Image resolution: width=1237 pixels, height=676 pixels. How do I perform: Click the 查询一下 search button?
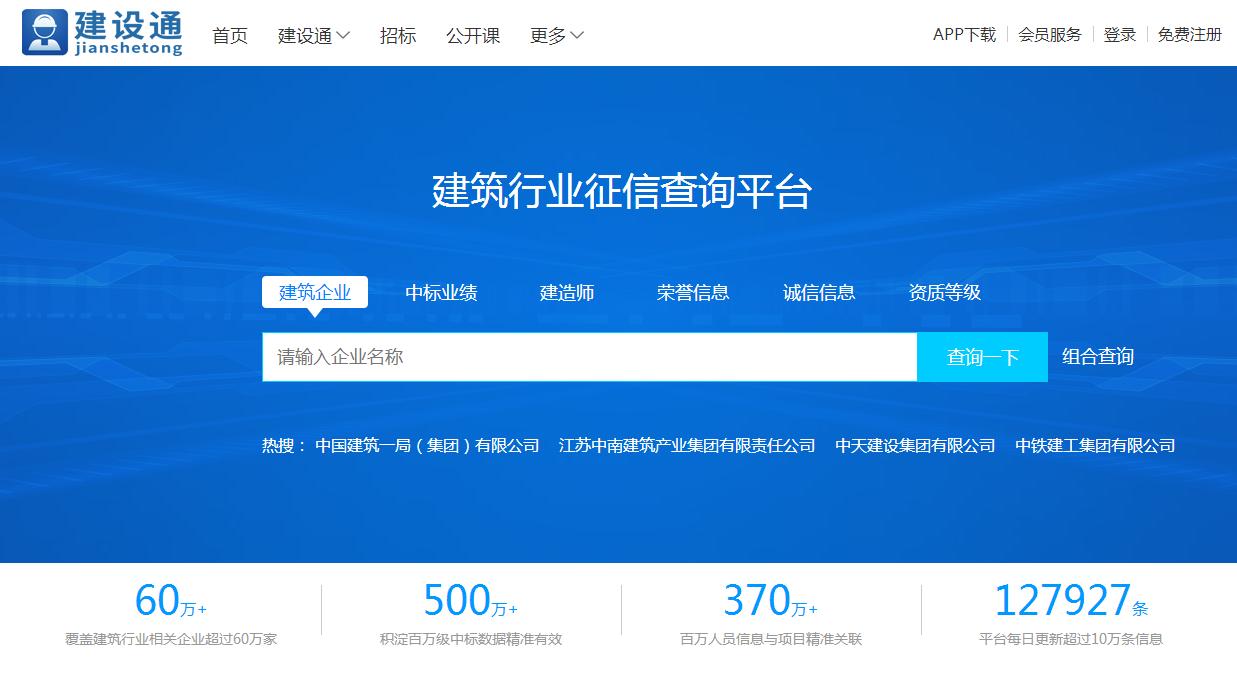click(981, 356)
